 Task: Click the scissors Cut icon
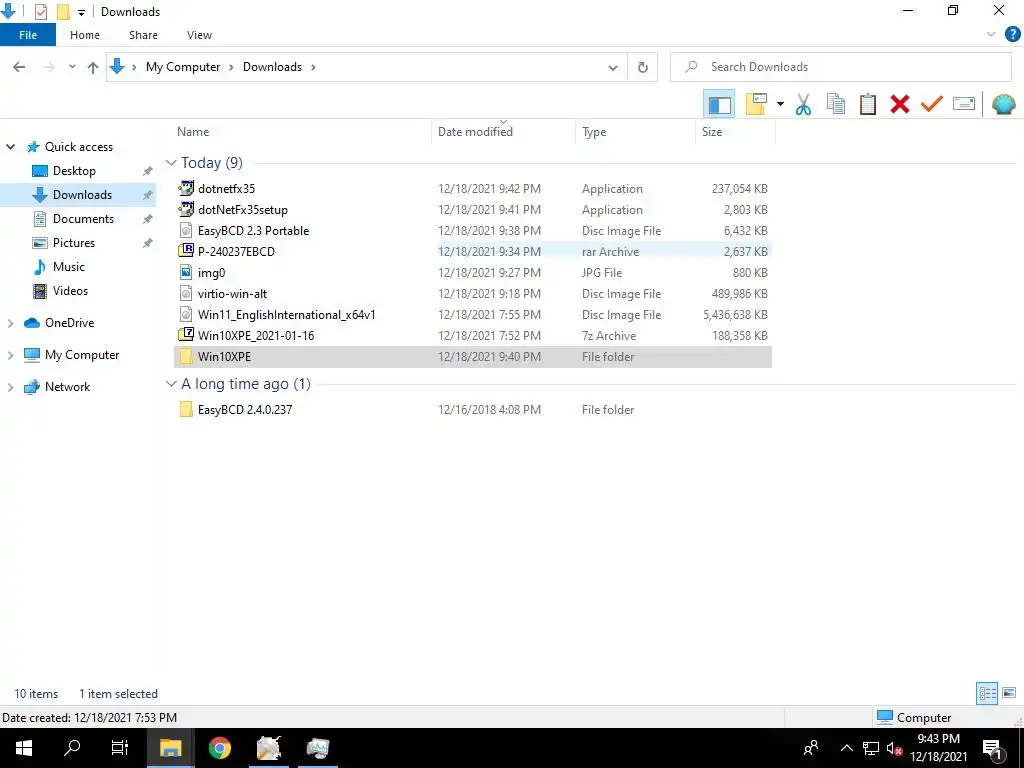(x=803, y=104)
